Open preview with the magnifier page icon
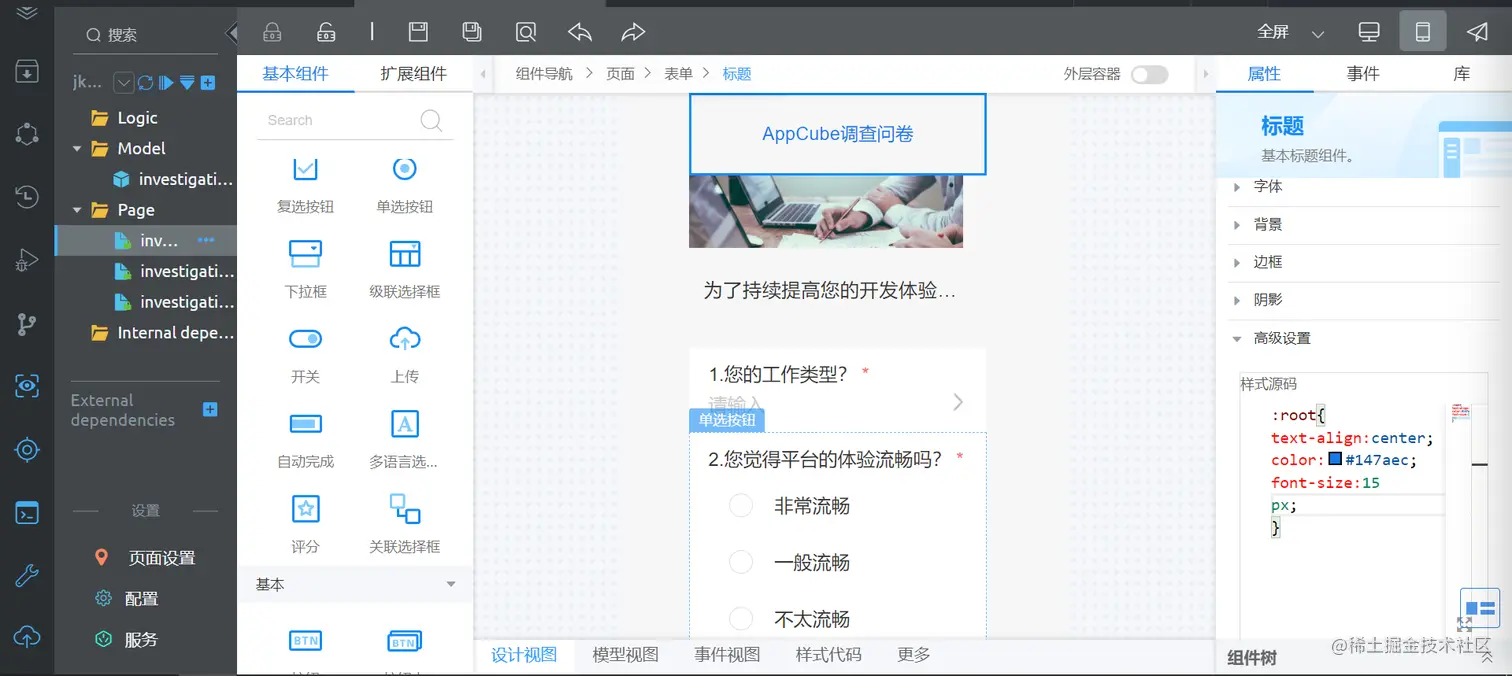1512x676 pixels. click(x=526, y=32)
